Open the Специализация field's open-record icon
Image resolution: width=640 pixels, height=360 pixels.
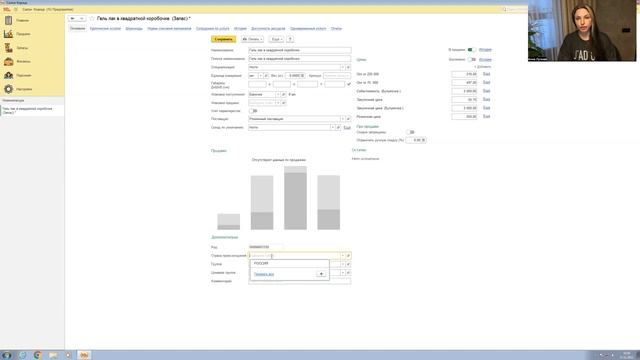[x=348, y=67]
